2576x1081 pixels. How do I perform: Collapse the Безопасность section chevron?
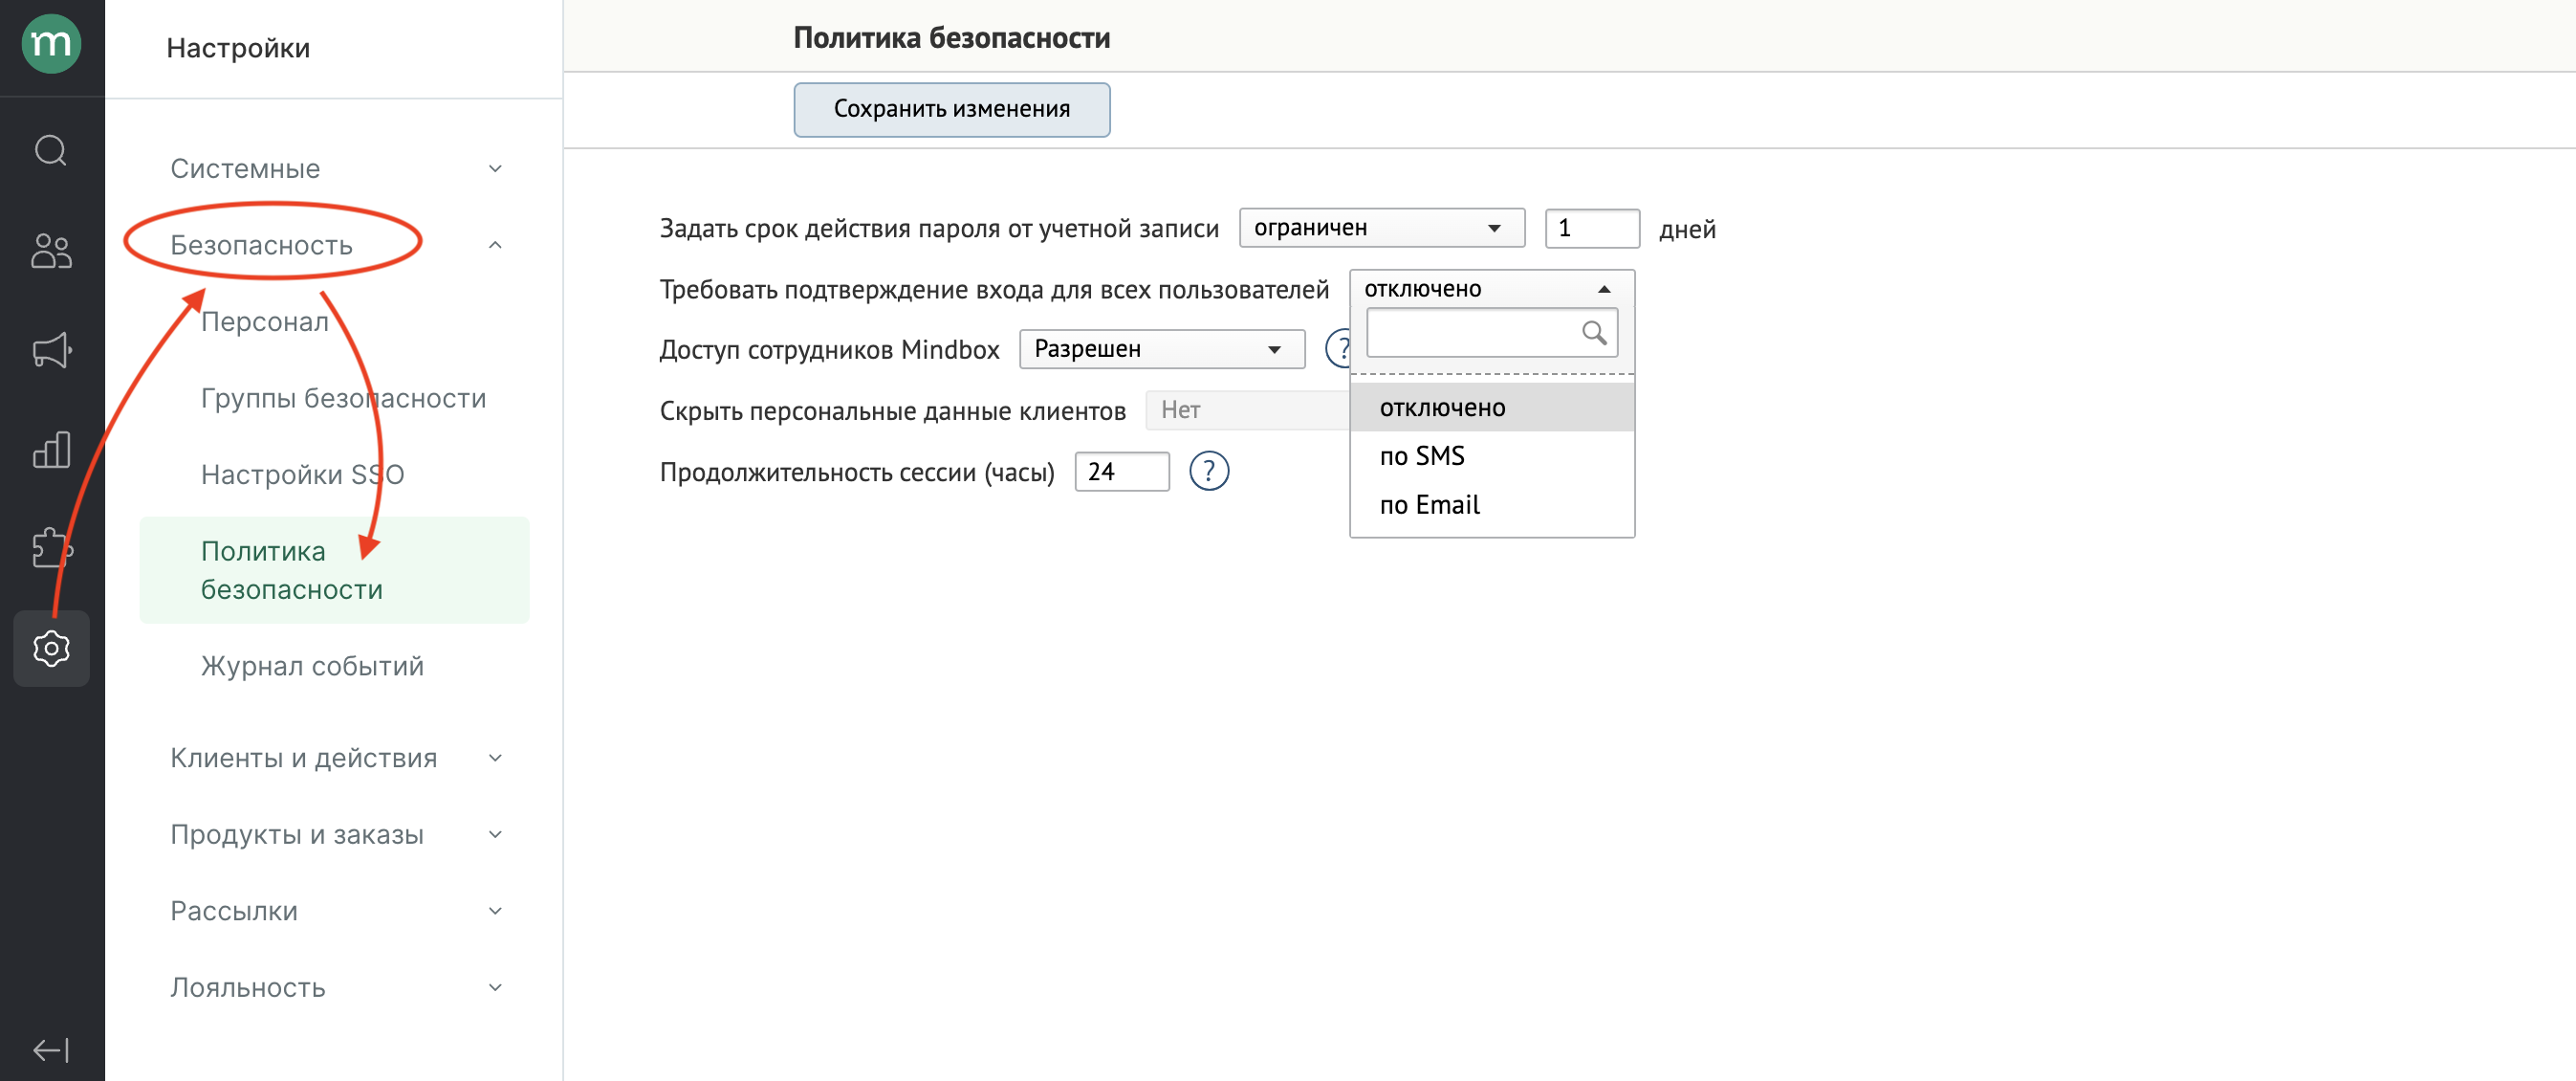coord(495,245)
